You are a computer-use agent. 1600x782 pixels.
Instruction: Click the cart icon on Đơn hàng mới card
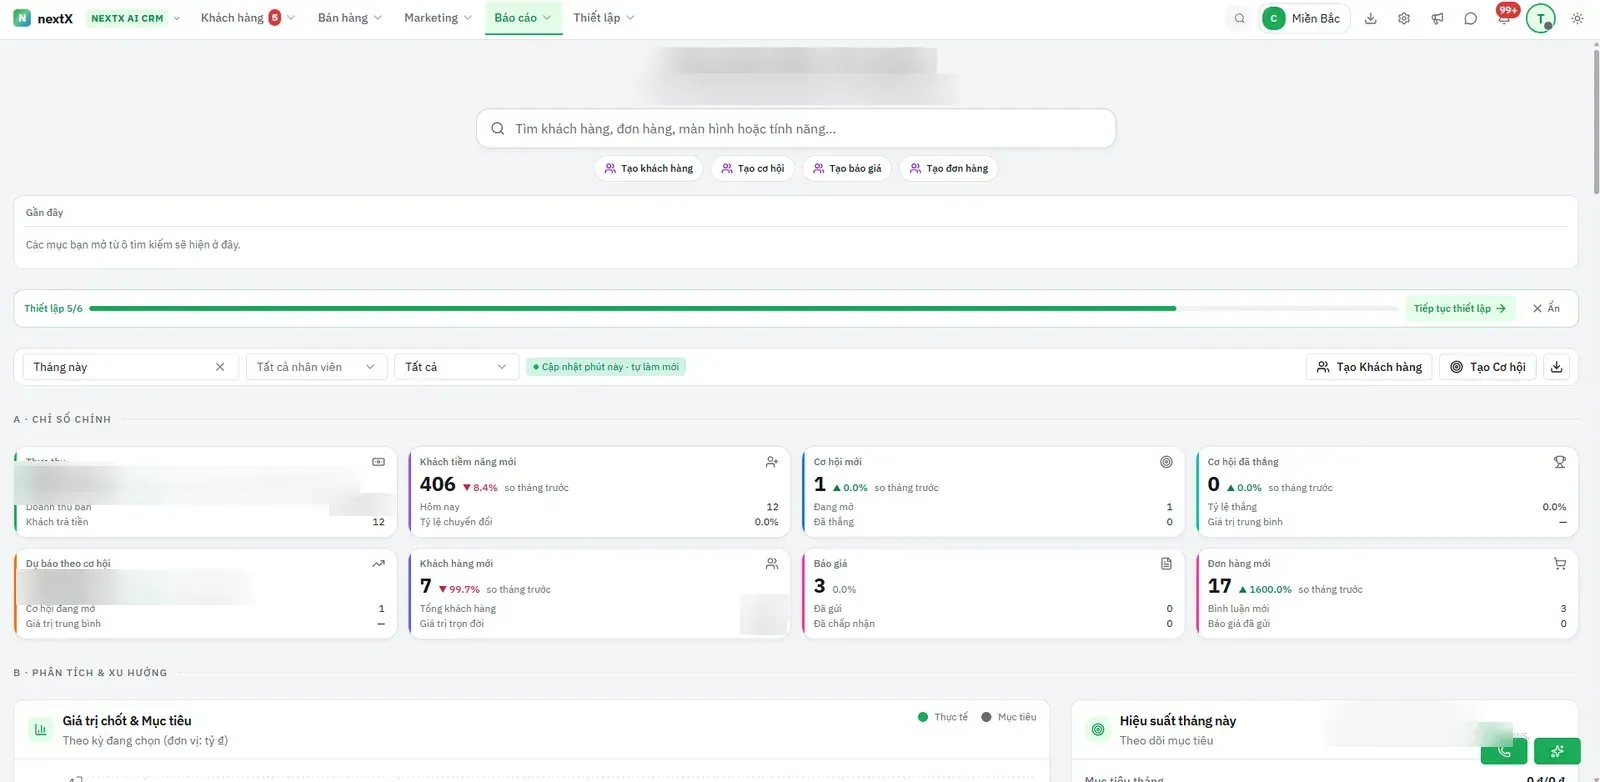tap(1559, 564)
